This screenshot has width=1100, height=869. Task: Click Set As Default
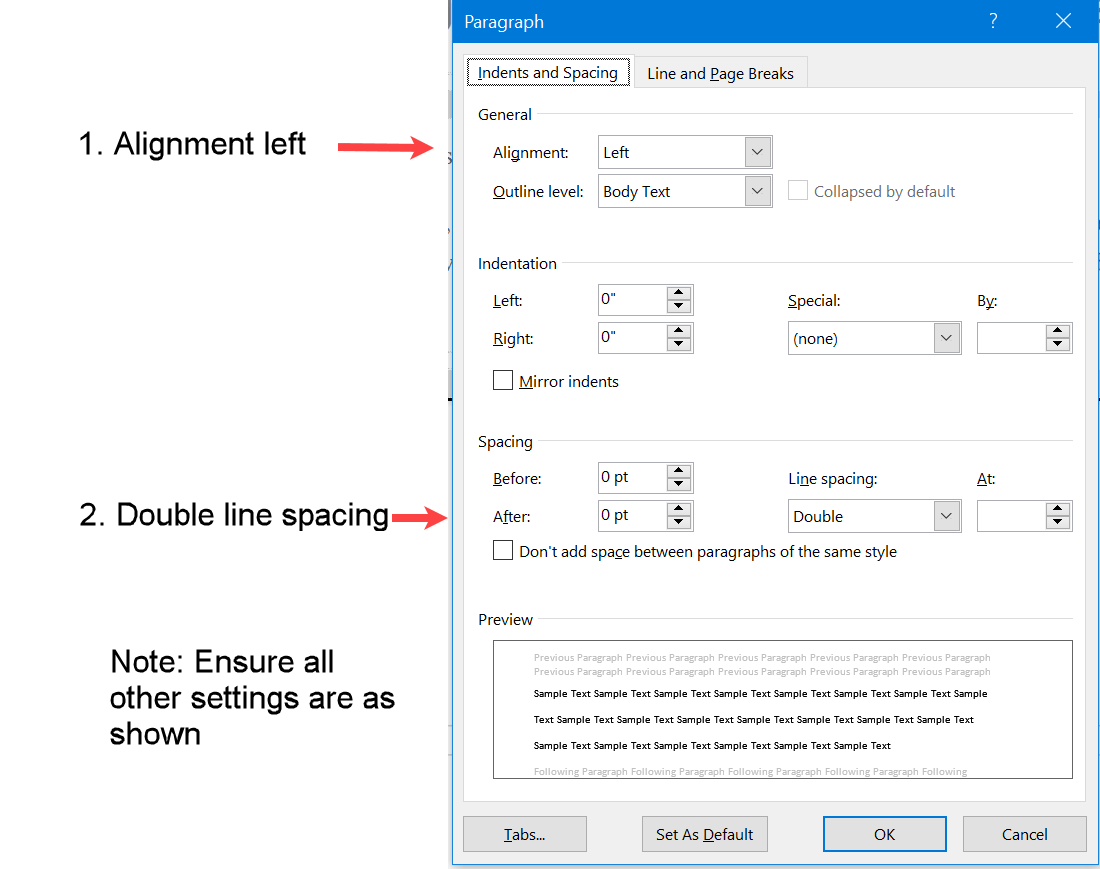click(x=704, y=834)
